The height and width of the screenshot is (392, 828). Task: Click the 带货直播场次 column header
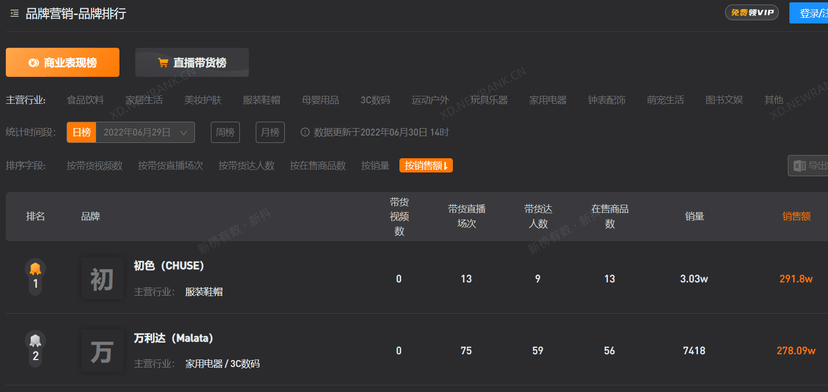coord(466,216)
